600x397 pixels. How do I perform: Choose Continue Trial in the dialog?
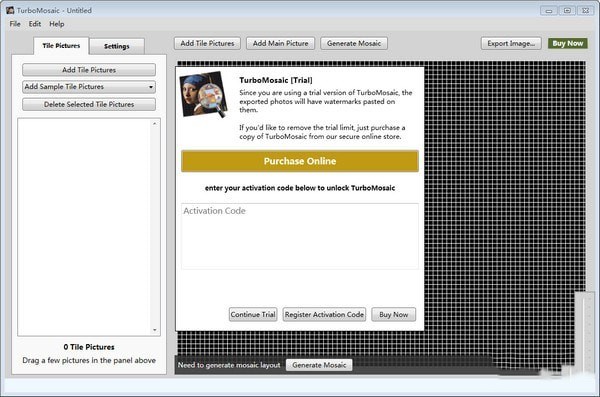tap(253, 315)
